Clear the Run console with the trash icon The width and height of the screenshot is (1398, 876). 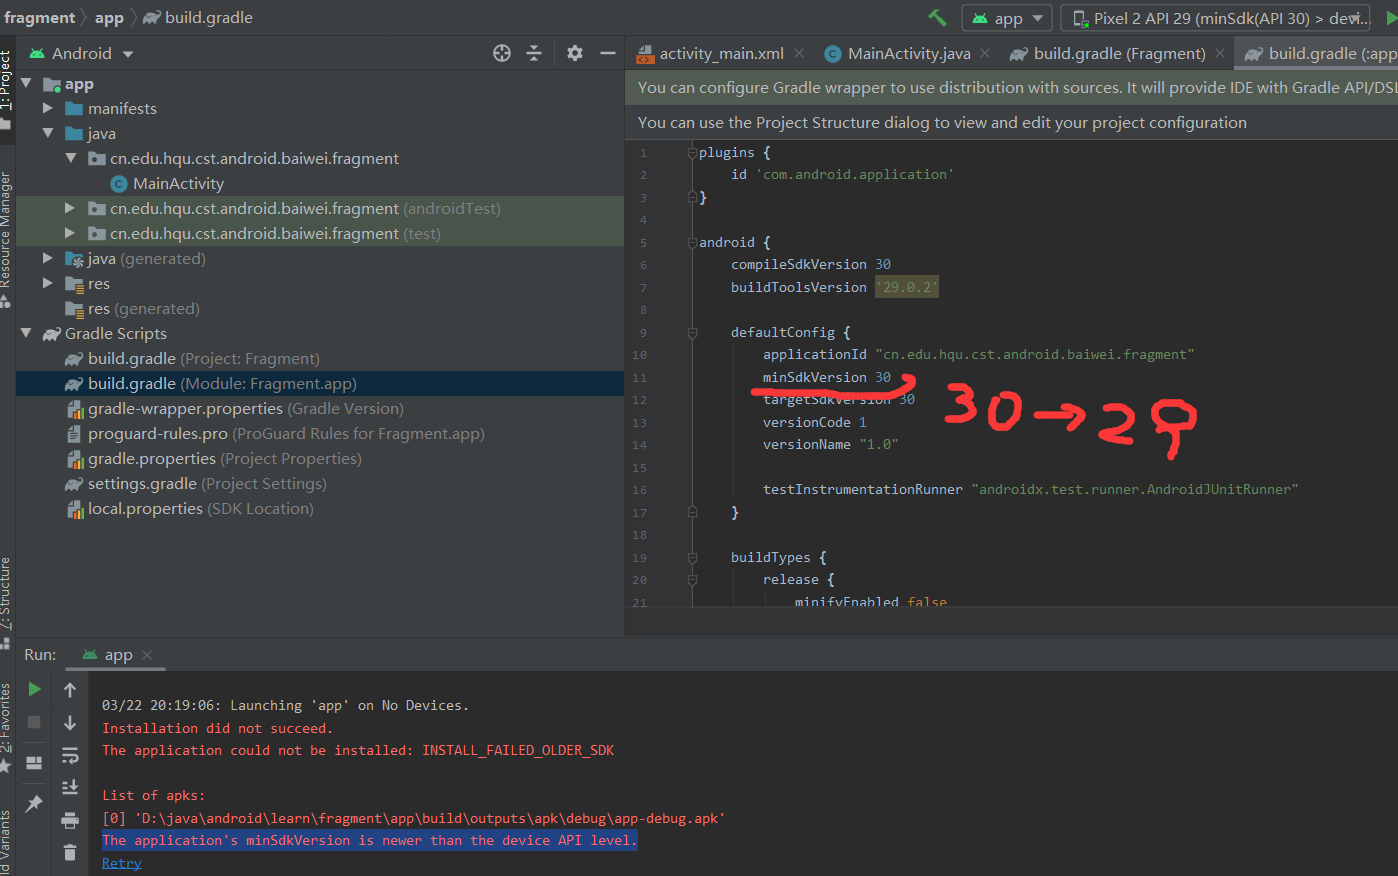click(x=70, y=852)
